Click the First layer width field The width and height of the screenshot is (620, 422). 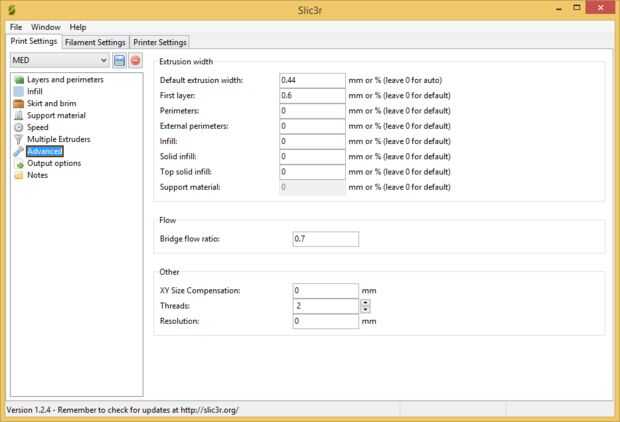(312, 95)
